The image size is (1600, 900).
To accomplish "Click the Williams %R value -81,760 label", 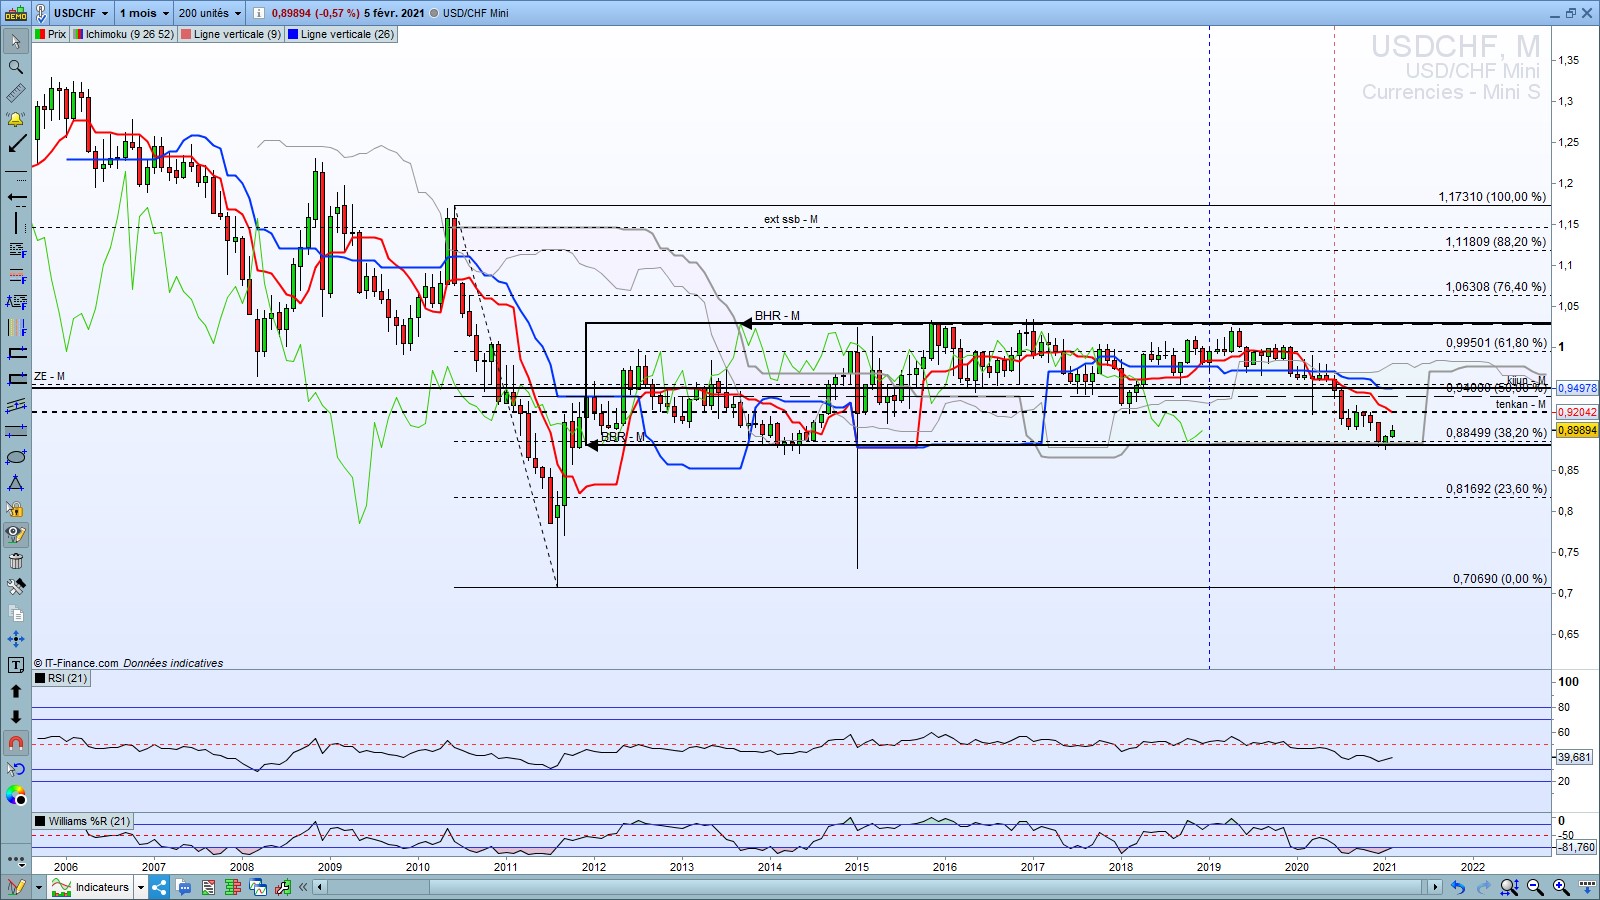I will (1577, 847).
